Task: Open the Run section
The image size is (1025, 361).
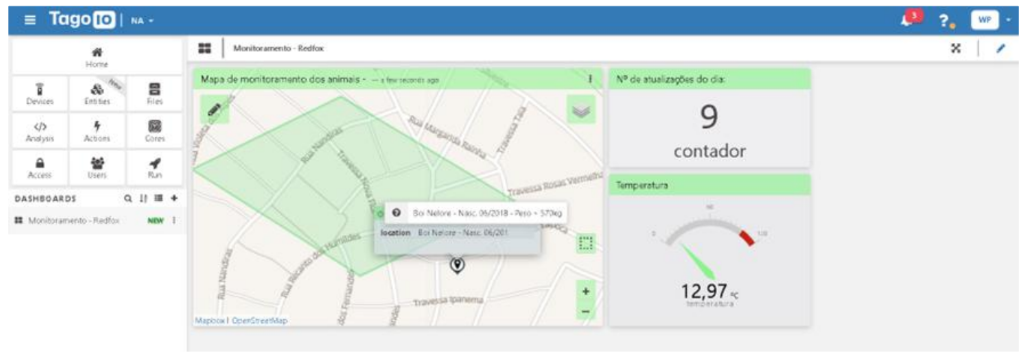Action: tap(154, 168)
